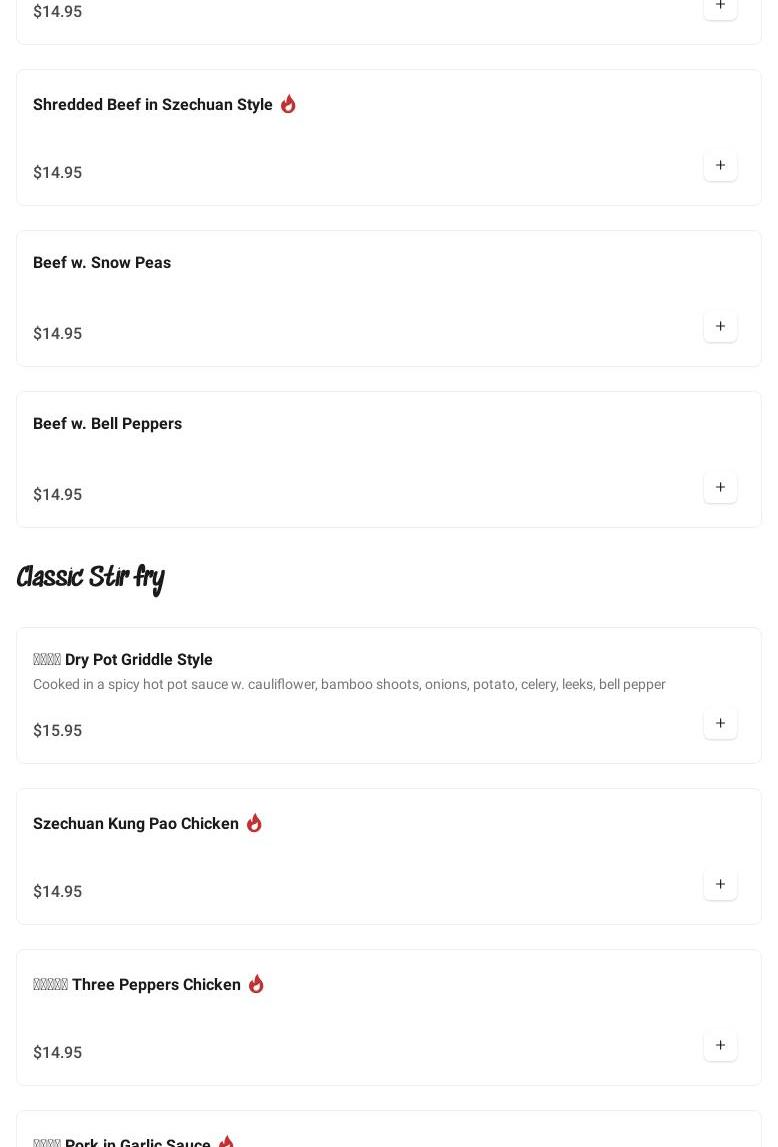
Task: Click the Classic Stir fry section heading
Action: point(91,578)
